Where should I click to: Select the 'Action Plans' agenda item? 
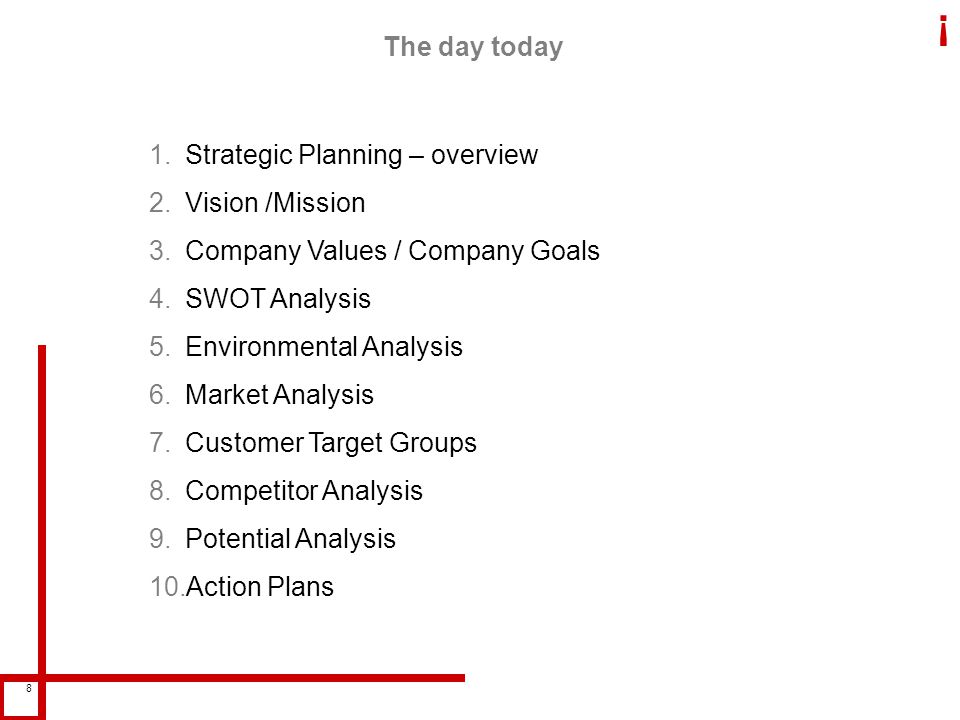tap(260, 587)
